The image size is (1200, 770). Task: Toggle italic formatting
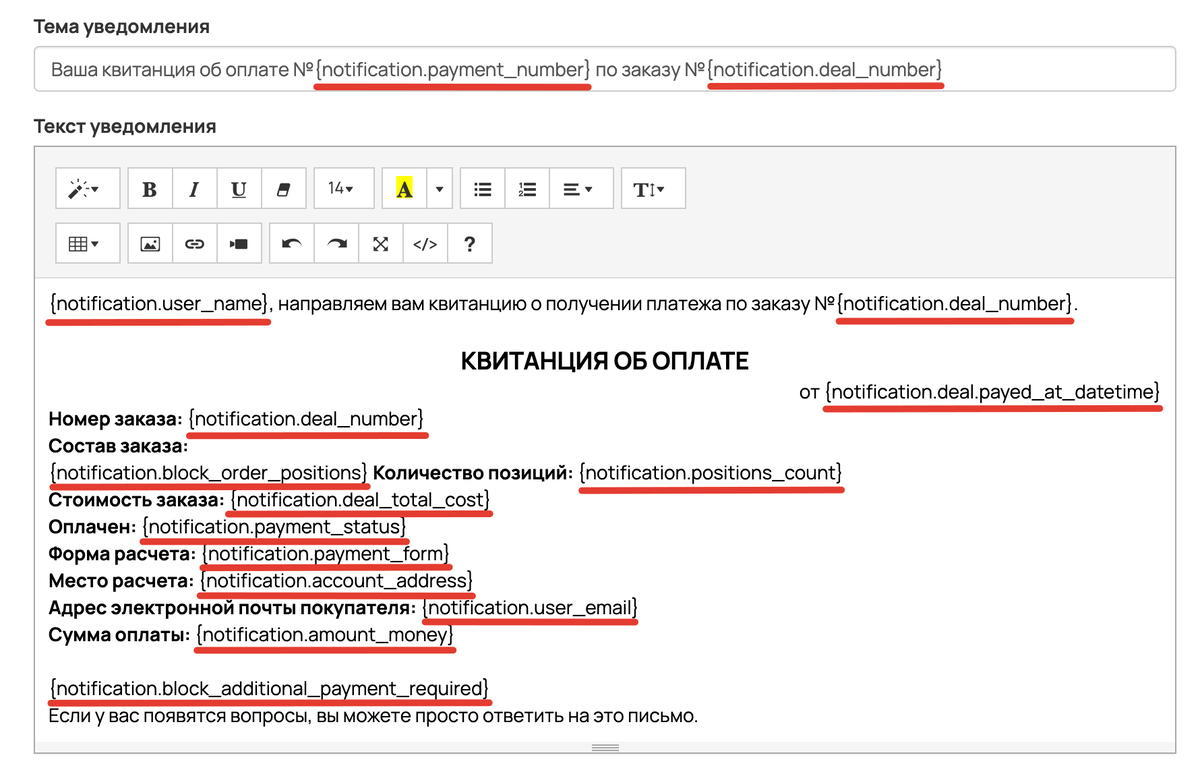(x=195, y=188)
